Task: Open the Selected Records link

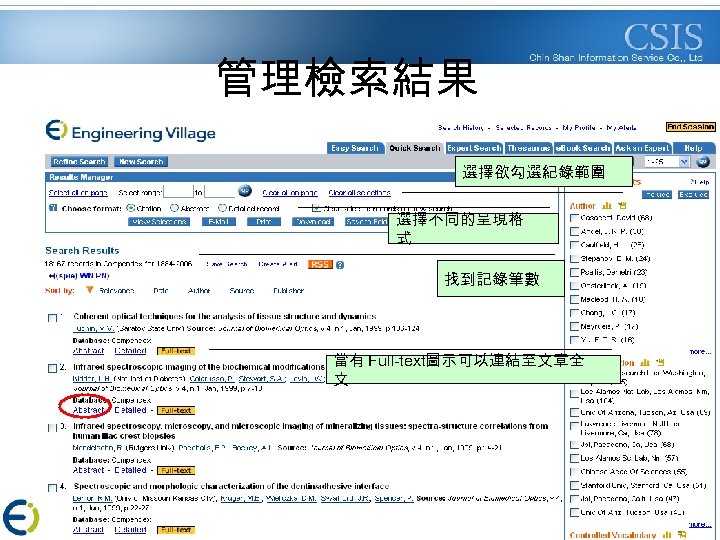Action: pos(523,128)
